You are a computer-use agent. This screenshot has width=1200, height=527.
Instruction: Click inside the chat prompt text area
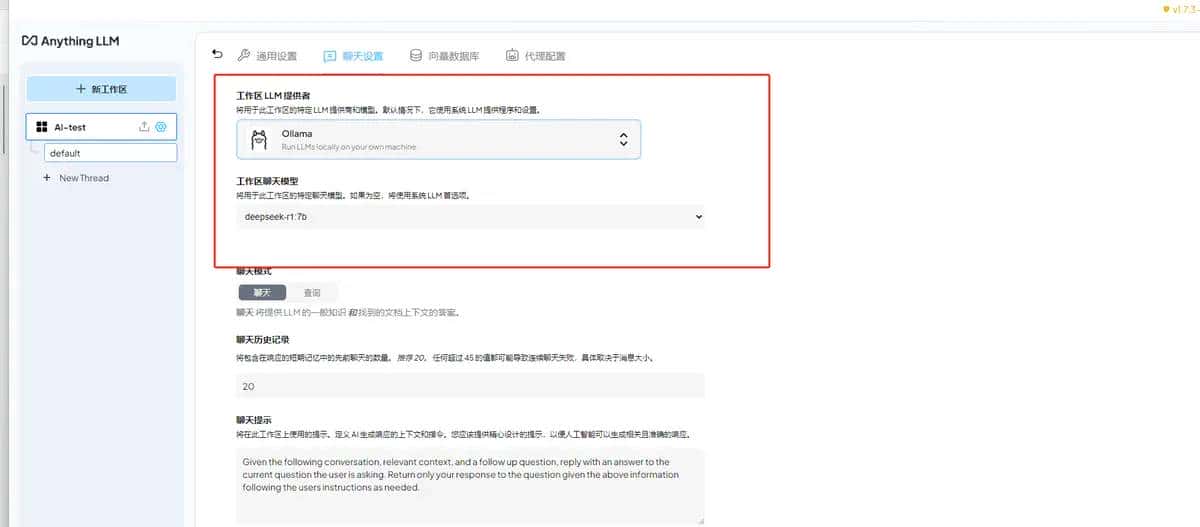(x=470, y=485)
